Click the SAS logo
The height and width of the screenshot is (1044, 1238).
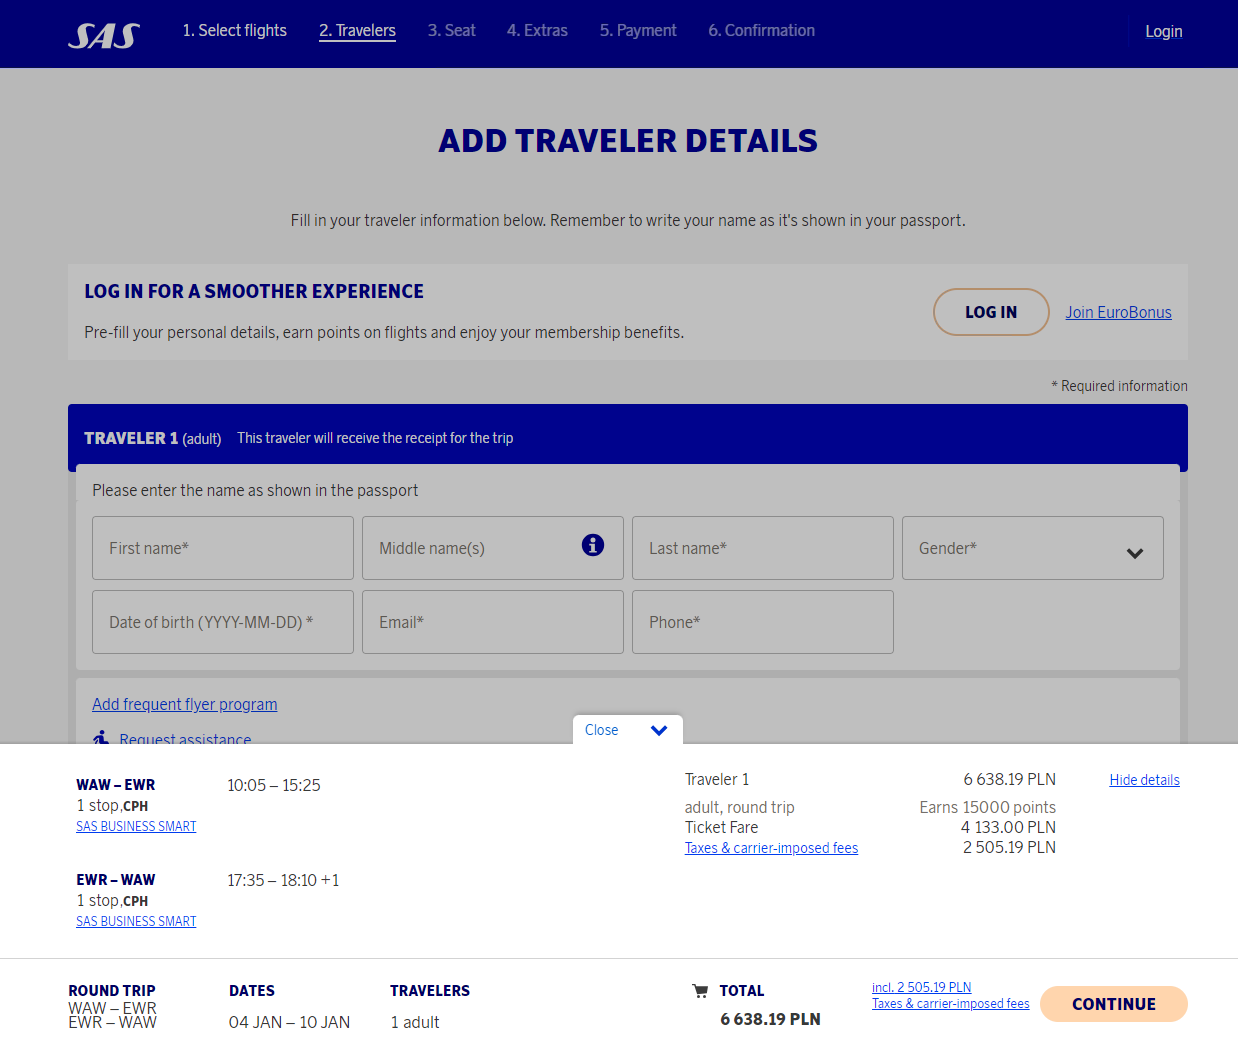[x=104, y=35]
